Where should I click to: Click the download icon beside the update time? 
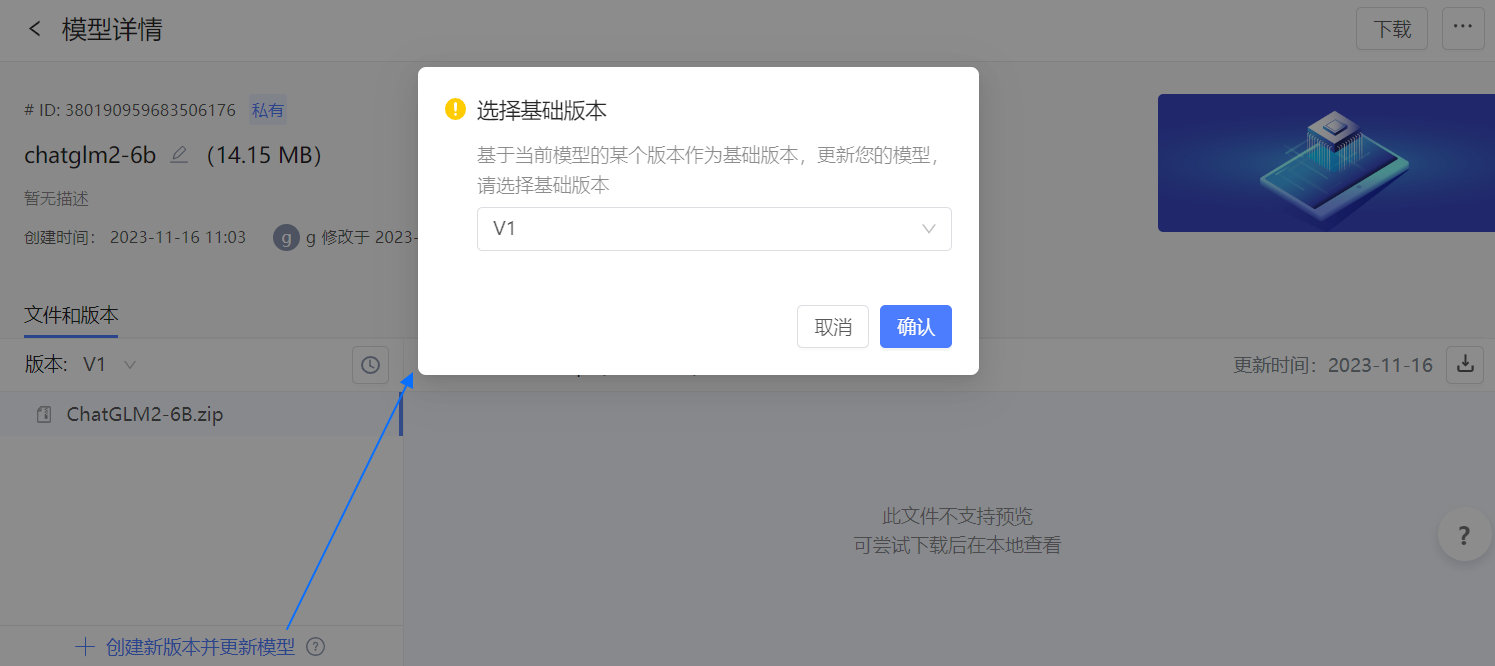pyautogui.click(x=1465, y=365)
